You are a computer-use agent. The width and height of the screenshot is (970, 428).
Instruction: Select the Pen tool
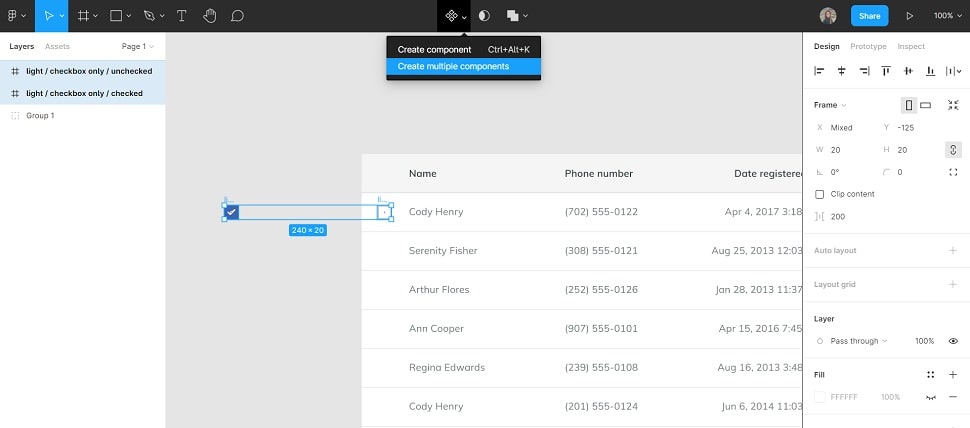click(x=148, y=16)
